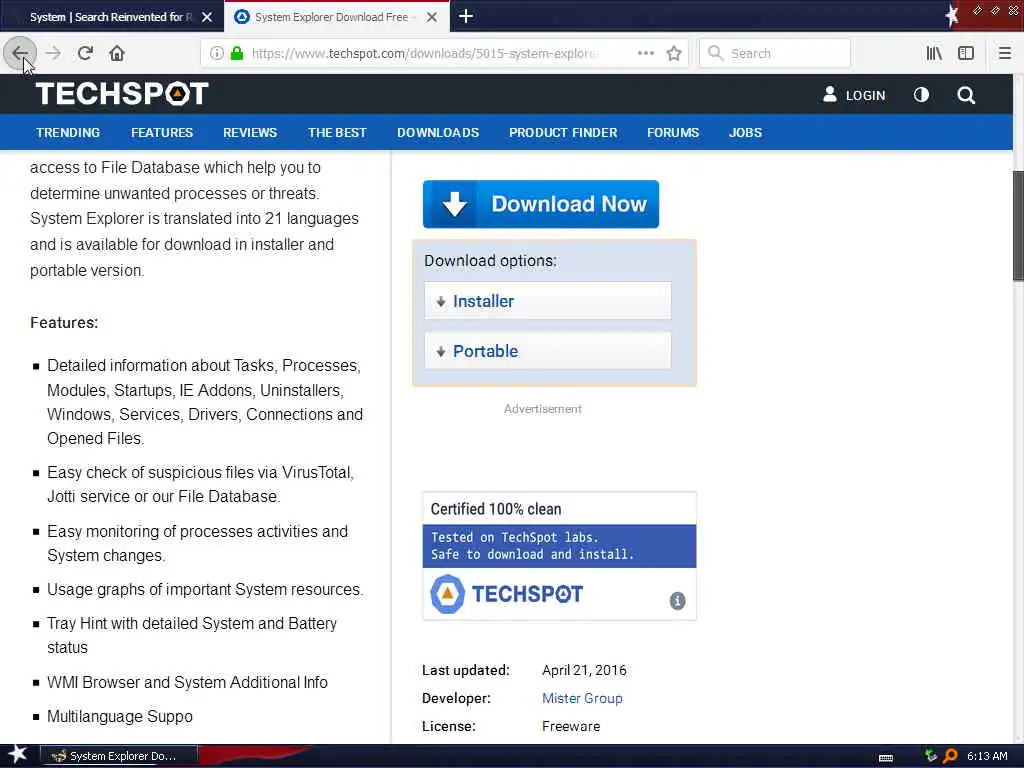Screen dimensions: 1024x768
Task: Click the certified badge info icon
Action: (x=677, y=601)
